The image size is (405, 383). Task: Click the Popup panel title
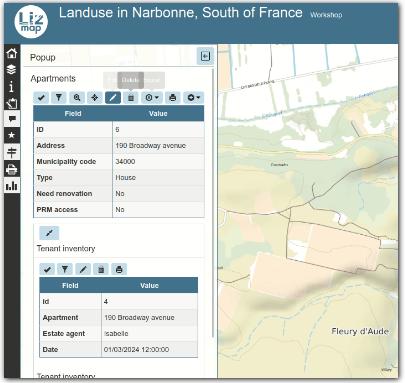[x=43, y=58]
